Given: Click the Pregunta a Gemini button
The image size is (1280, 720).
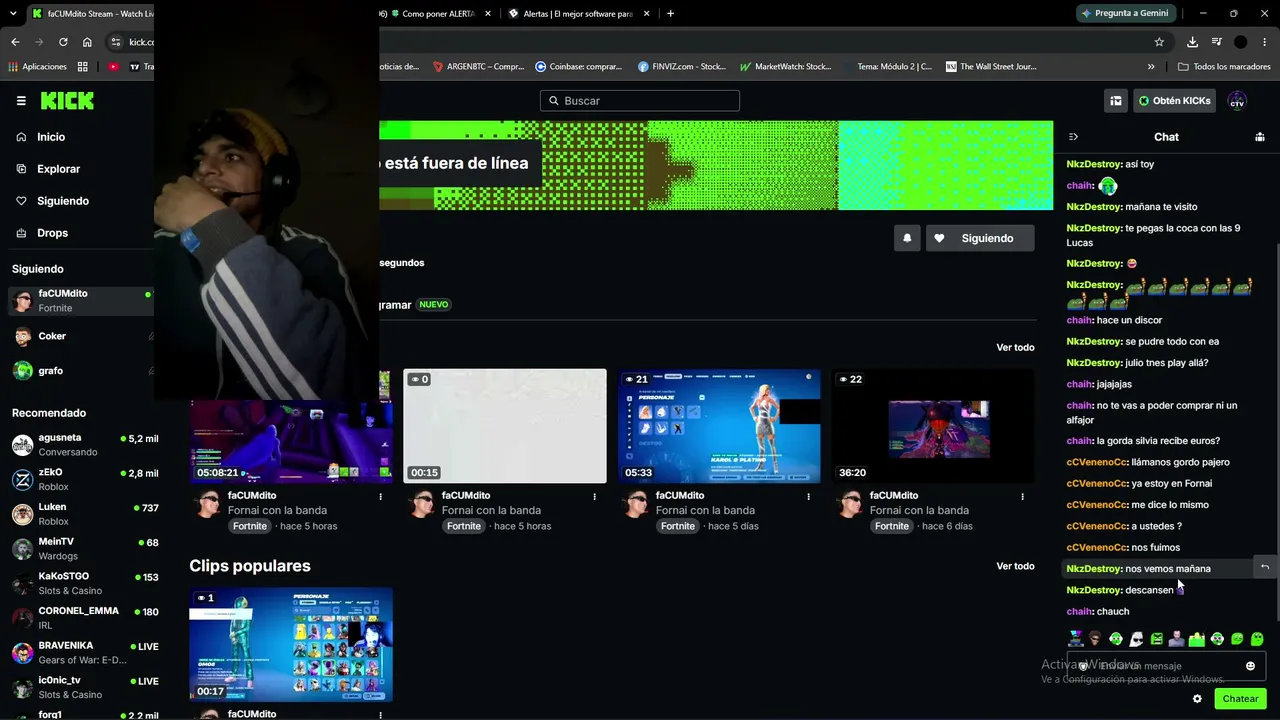Looking at the screenshot, I should tap(1125, 13).
